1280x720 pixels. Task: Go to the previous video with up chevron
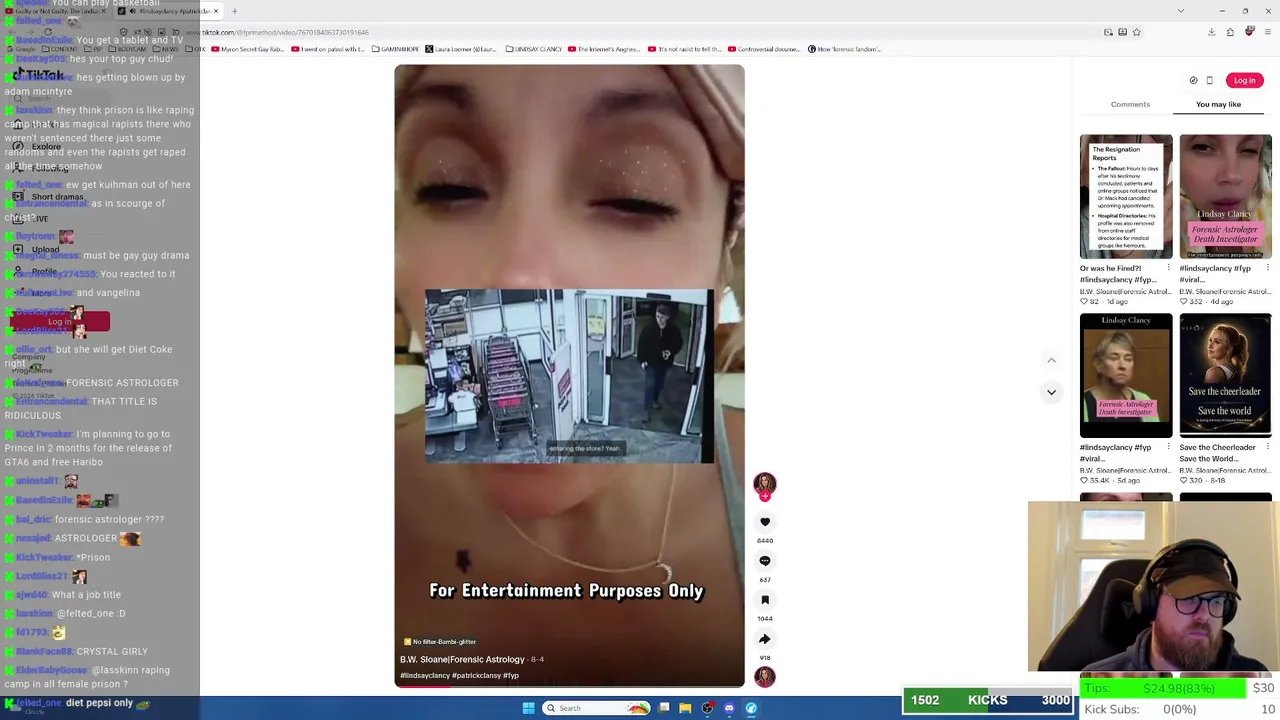(1051, 360)
